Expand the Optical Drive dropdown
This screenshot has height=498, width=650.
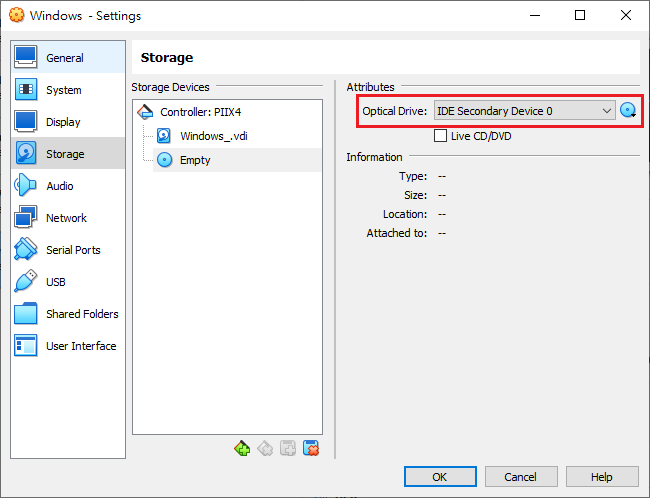coord(524,111)
